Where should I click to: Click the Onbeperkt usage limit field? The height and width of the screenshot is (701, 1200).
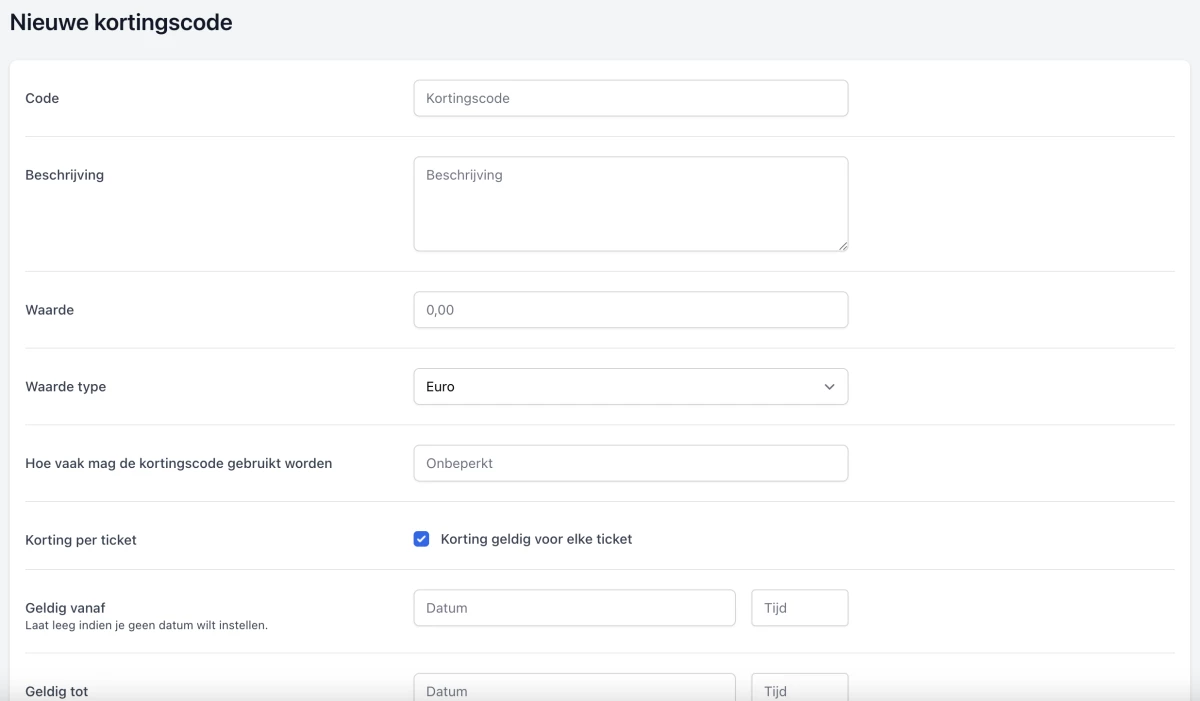point(631,463)
